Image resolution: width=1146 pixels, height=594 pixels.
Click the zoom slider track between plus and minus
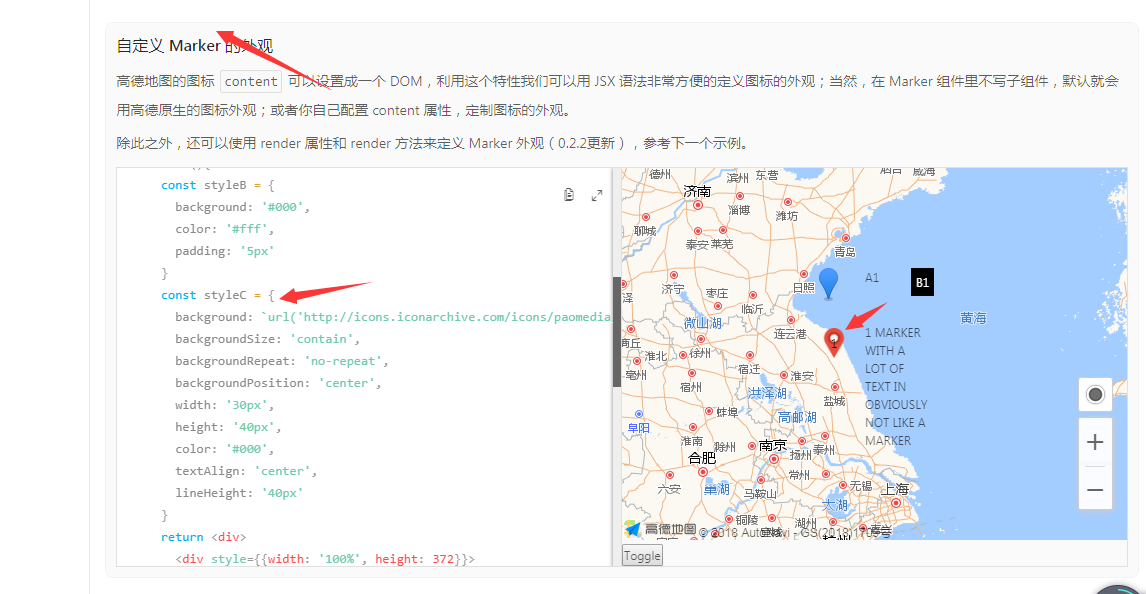point(1095,465)
